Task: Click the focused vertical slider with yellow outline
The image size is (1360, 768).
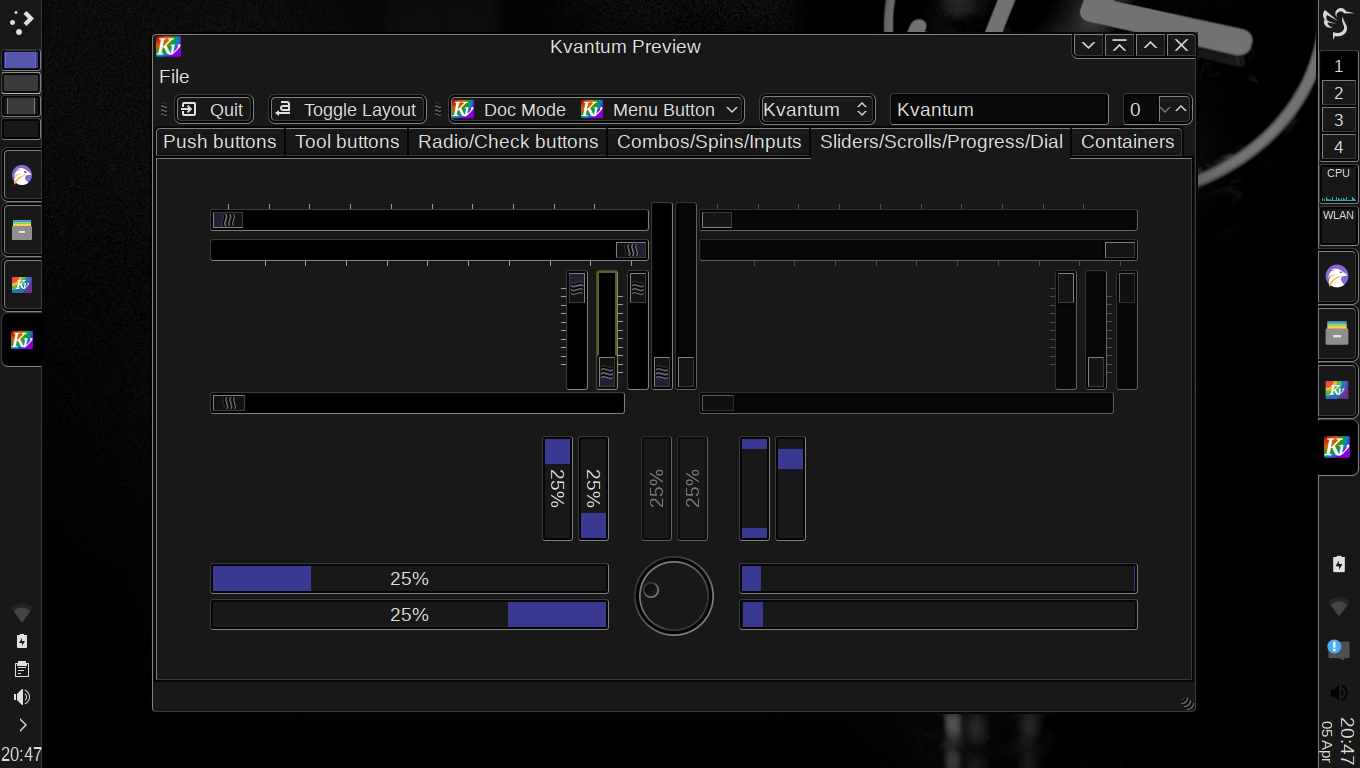Action: (x=607, y=330)
